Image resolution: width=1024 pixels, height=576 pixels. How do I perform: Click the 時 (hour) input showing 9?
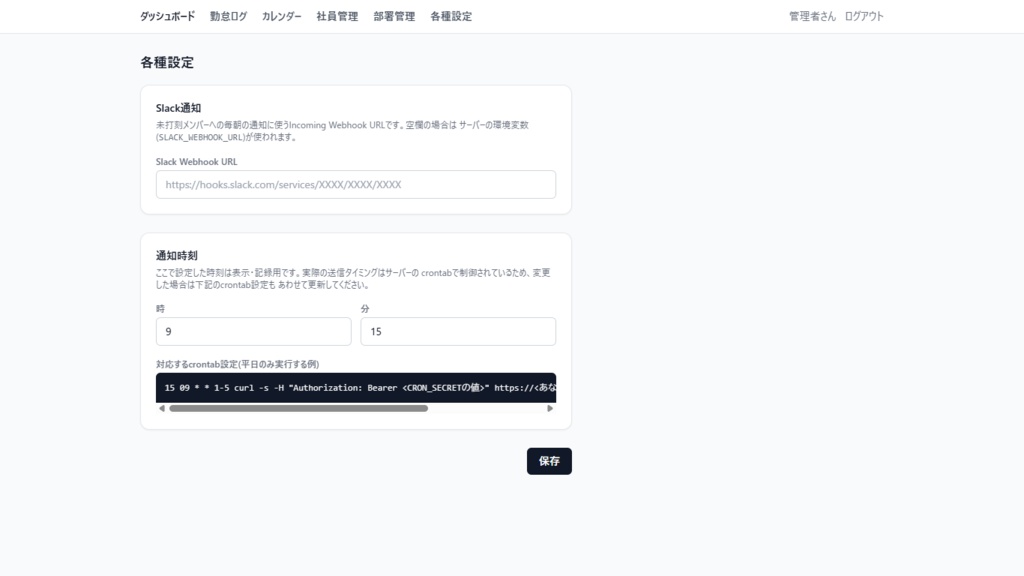pyautogui.click(x=253, y=332)
